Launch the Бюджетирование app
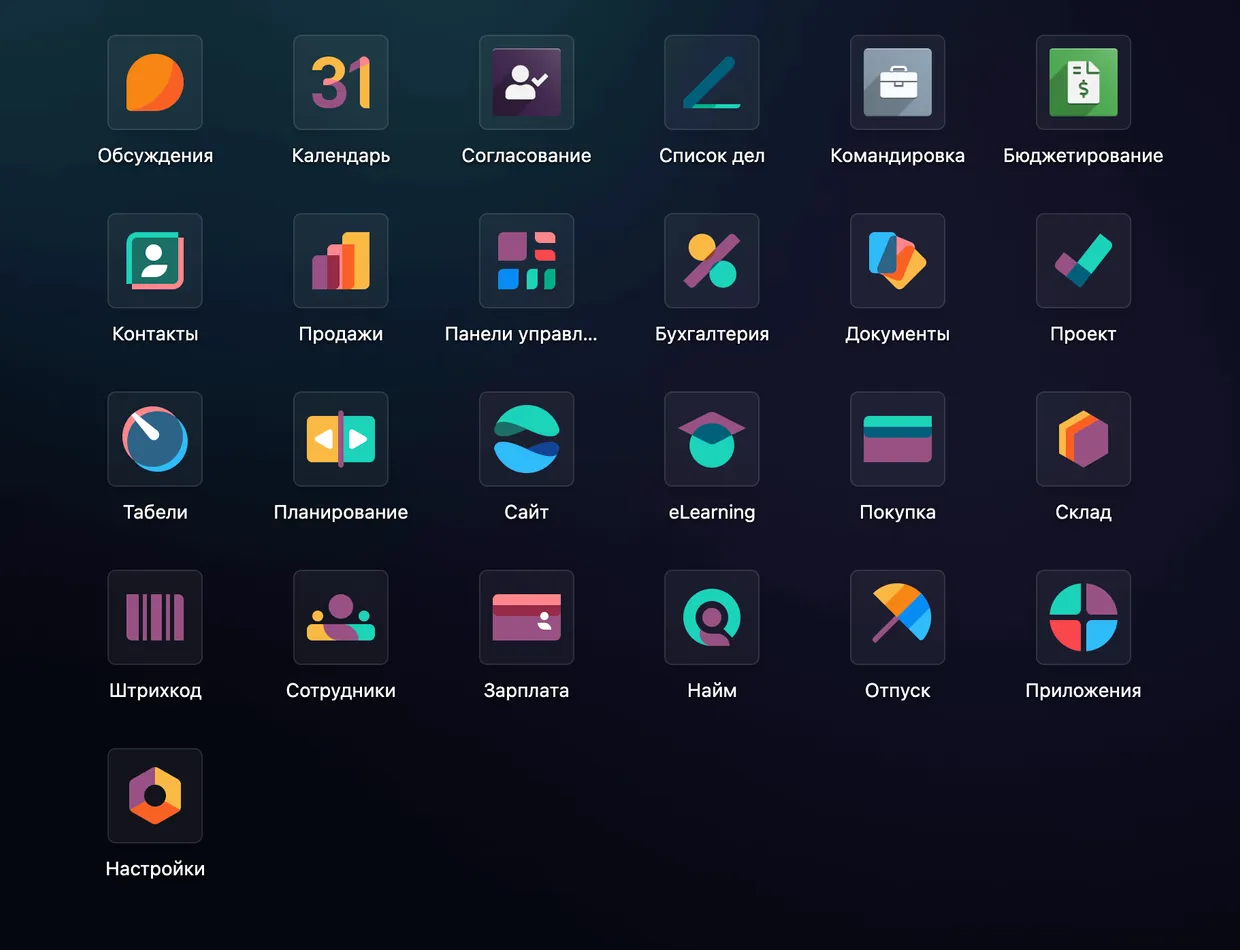1240x950 pixels. [x=1083, y=82]
